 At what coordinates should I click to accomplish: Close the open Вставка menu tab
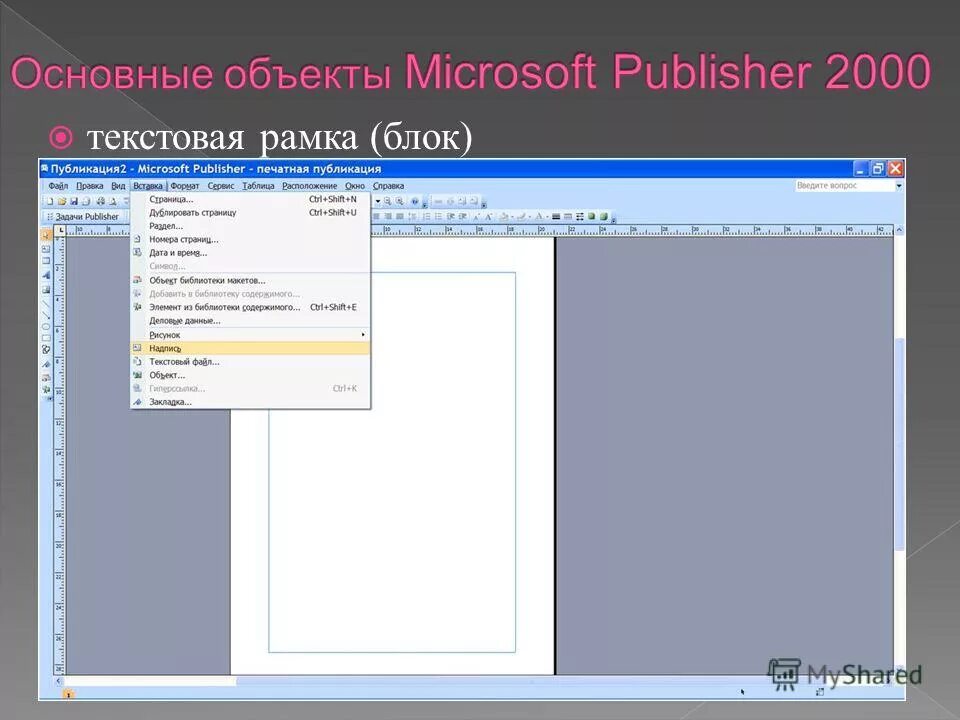(148, 186)
